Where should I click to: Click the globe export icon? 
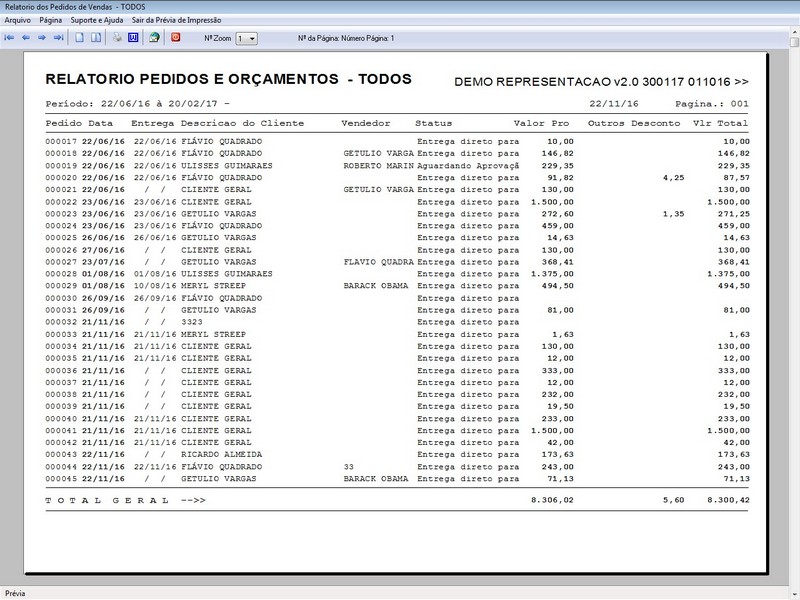154,38
